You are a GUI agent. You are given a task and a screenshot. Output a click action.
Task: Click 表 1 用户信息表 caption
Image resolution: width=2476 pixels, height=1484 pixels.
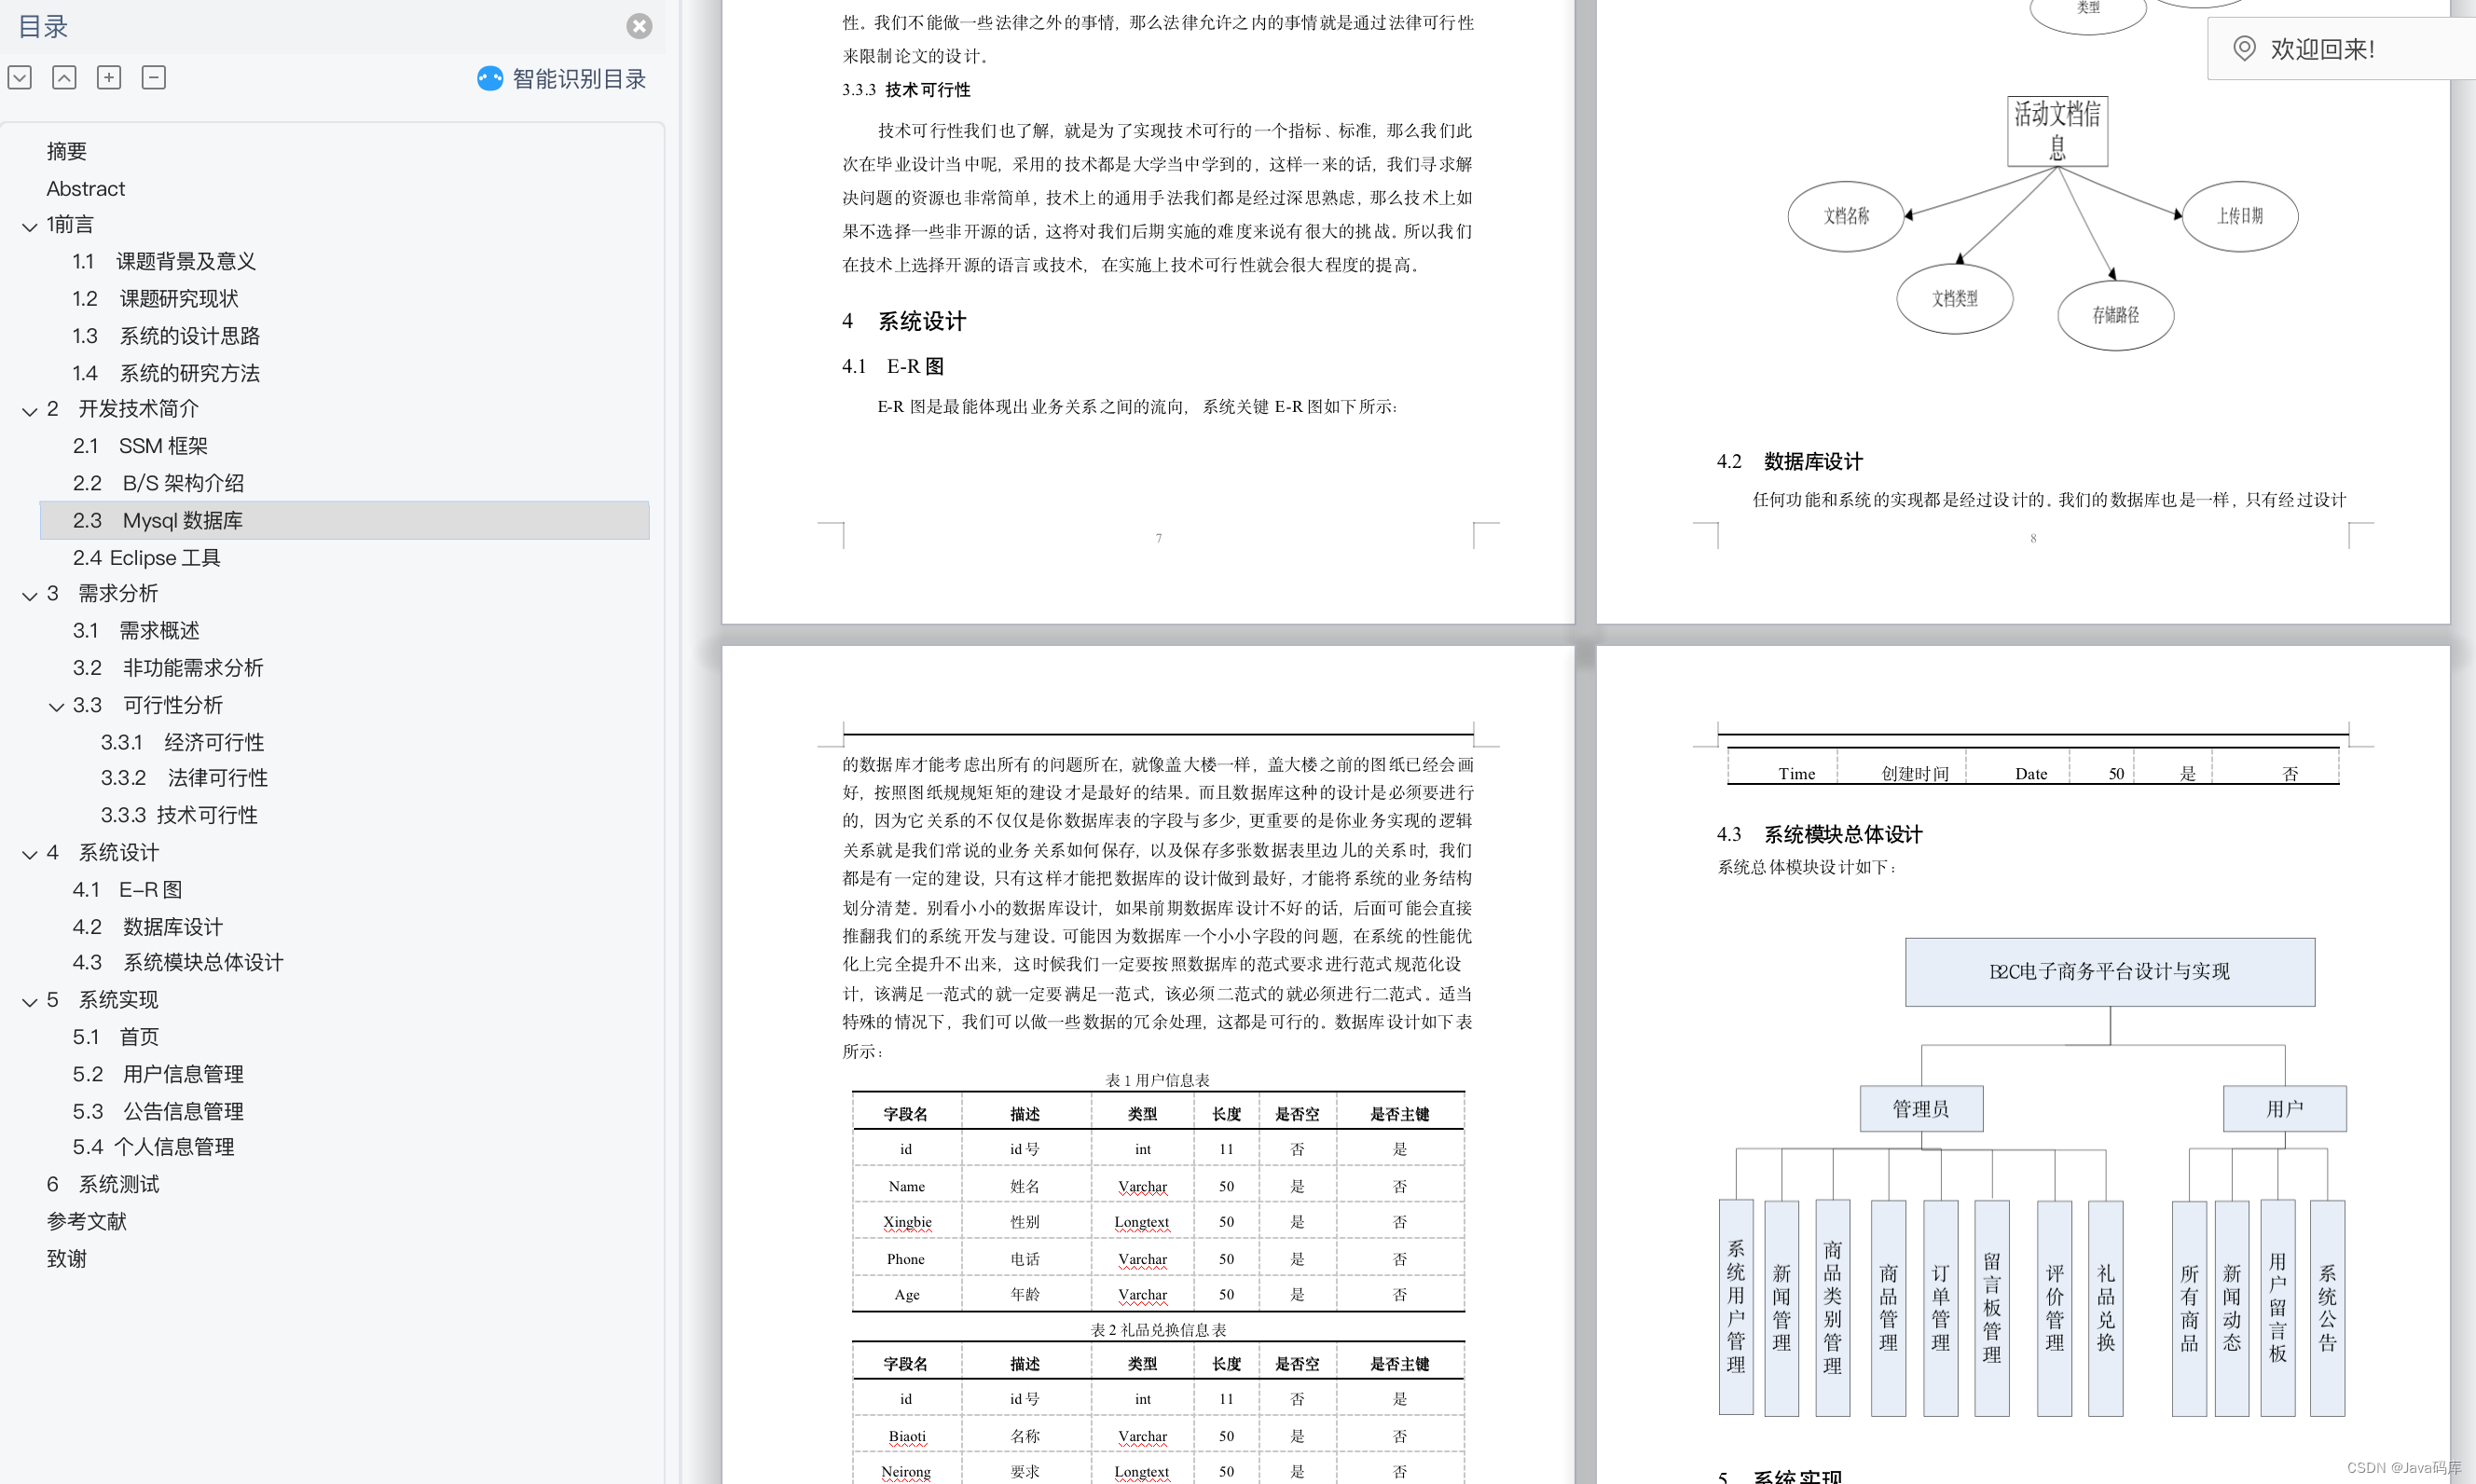pyautogui.click(x=1157, y=1080)
